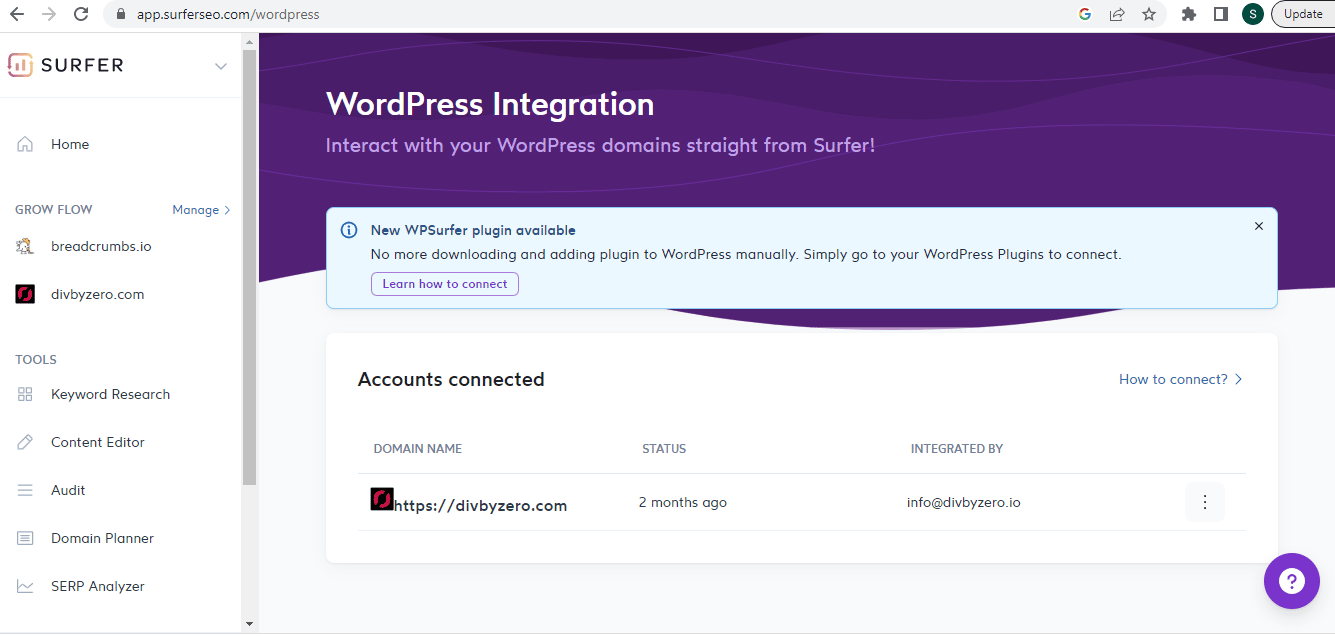Click the sidebar scroll down arrow
The image size is (1335, 636).
[249, 624]
